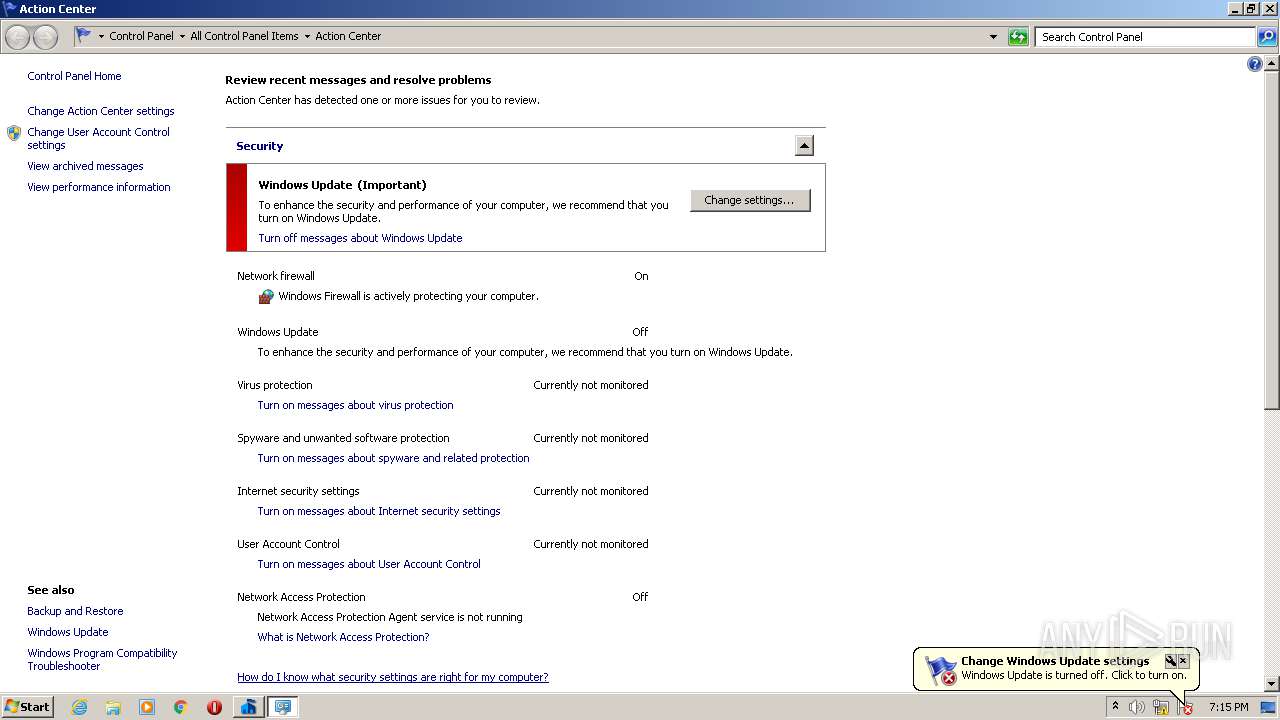This screenshot has height=720, width=1280.
Task: Click the balloon's flag with red X icon
Action: coord(940,670)
